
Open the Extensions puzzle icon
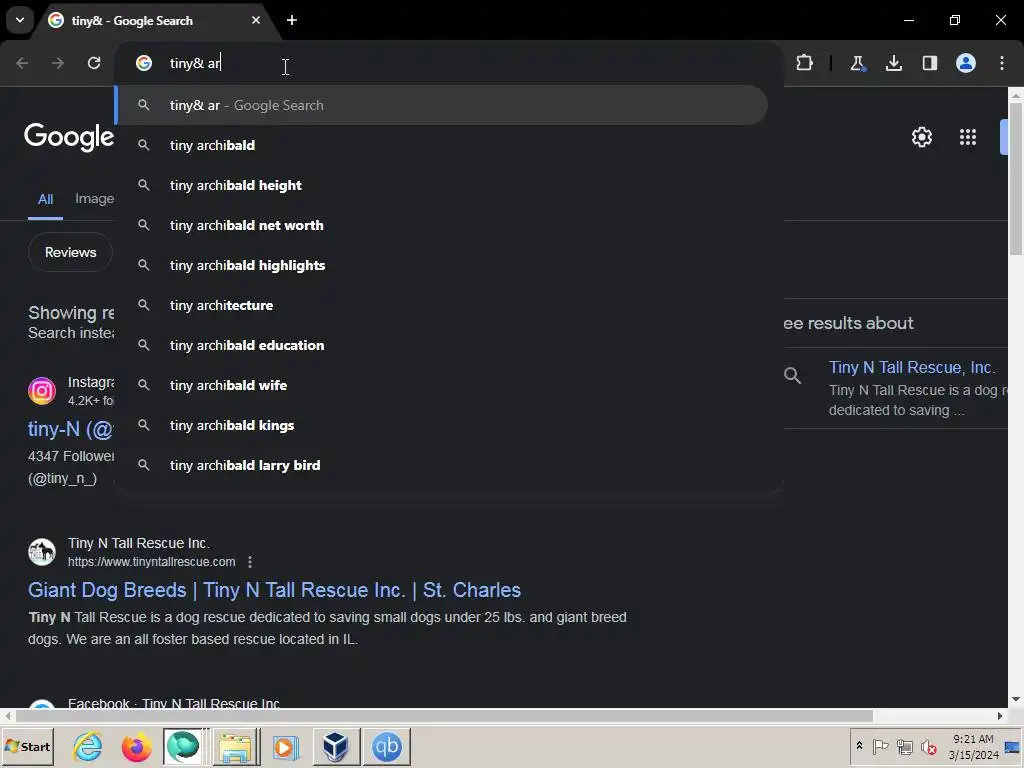click(805, 63)
